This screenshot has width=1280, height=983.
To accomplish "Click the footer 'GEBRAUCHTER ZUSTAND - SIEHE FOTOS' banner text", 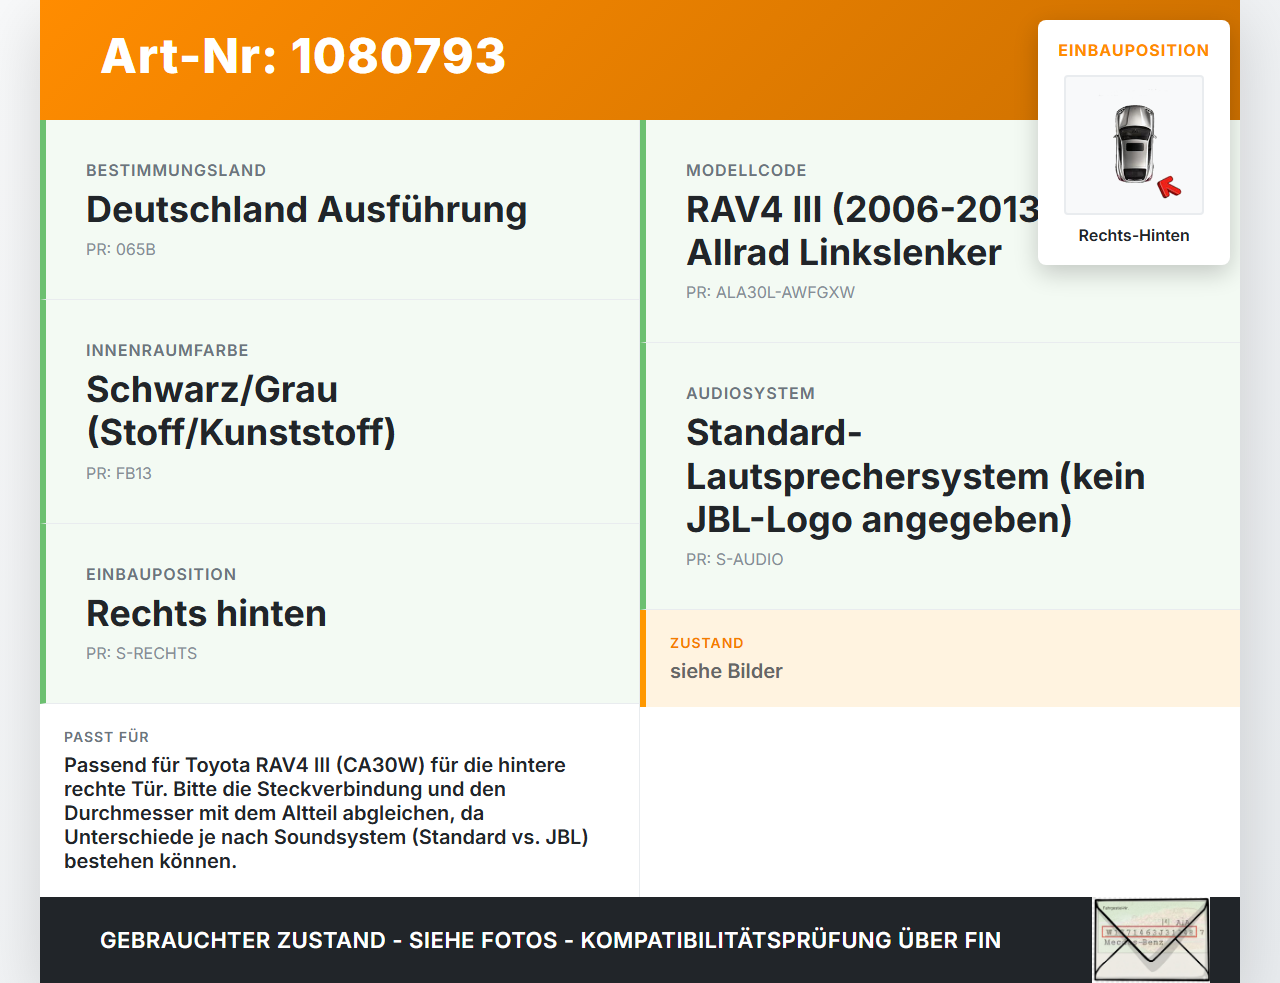I will [550, 941].
